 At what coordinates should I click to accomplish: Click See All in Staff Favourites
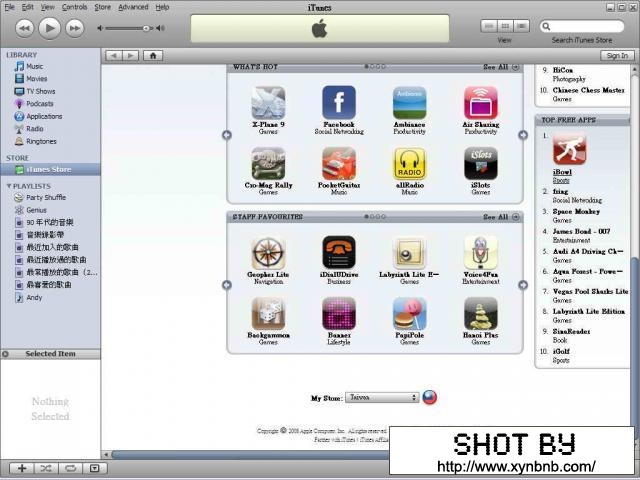[x=501, y=217]
